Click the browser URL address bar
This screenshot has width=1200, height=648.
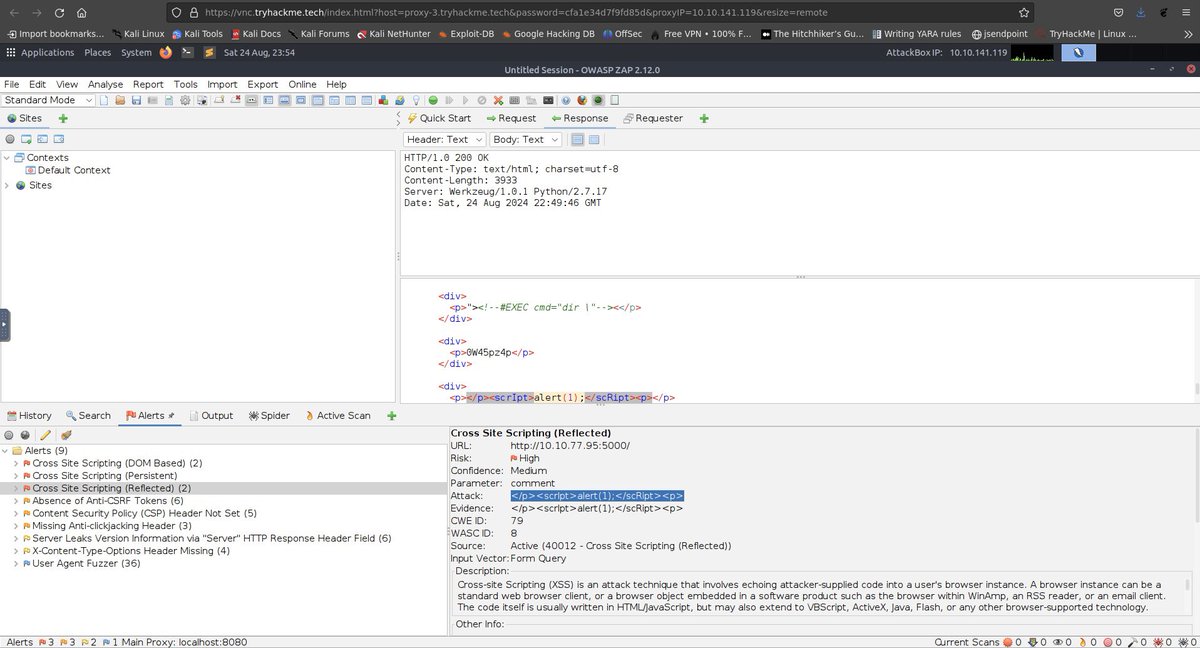(x=600, y=13)
